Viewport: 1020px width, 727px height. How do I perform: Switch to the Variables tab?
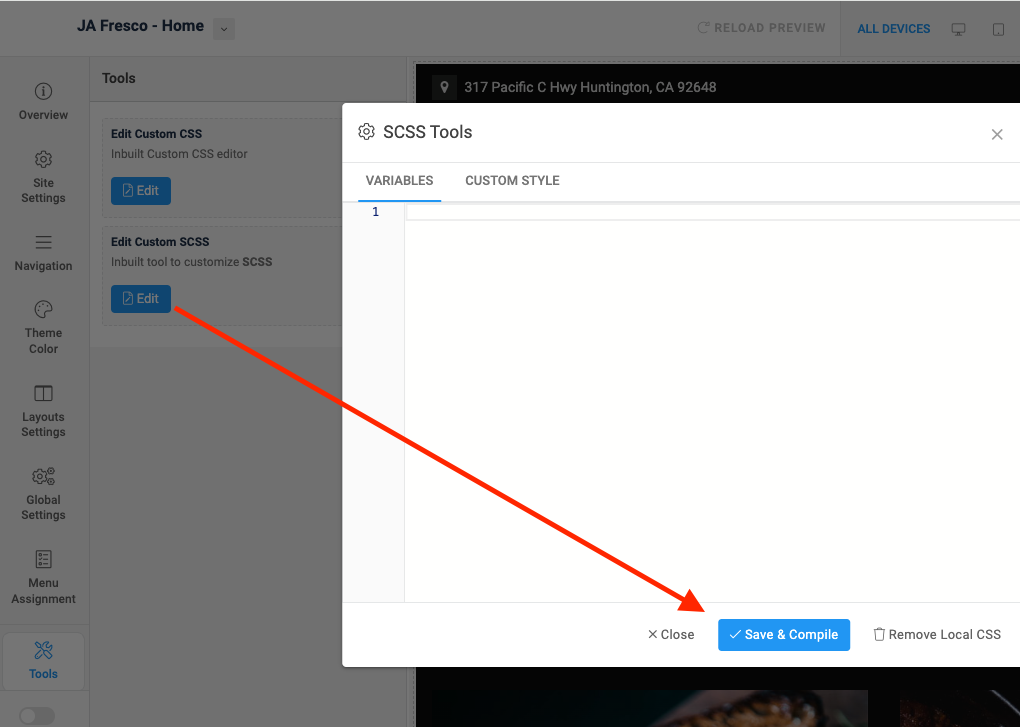point(399,181)
